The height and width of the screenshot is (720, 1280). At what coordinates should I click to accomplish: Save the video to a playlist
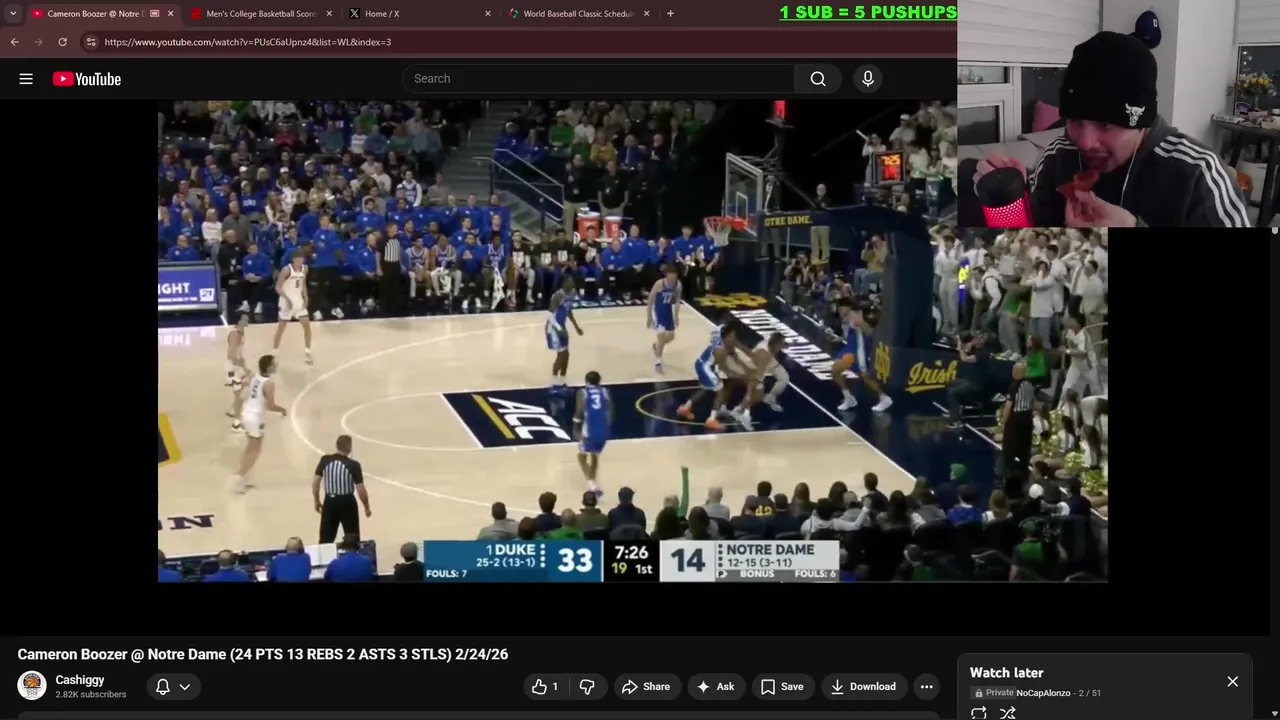point(782,686)
